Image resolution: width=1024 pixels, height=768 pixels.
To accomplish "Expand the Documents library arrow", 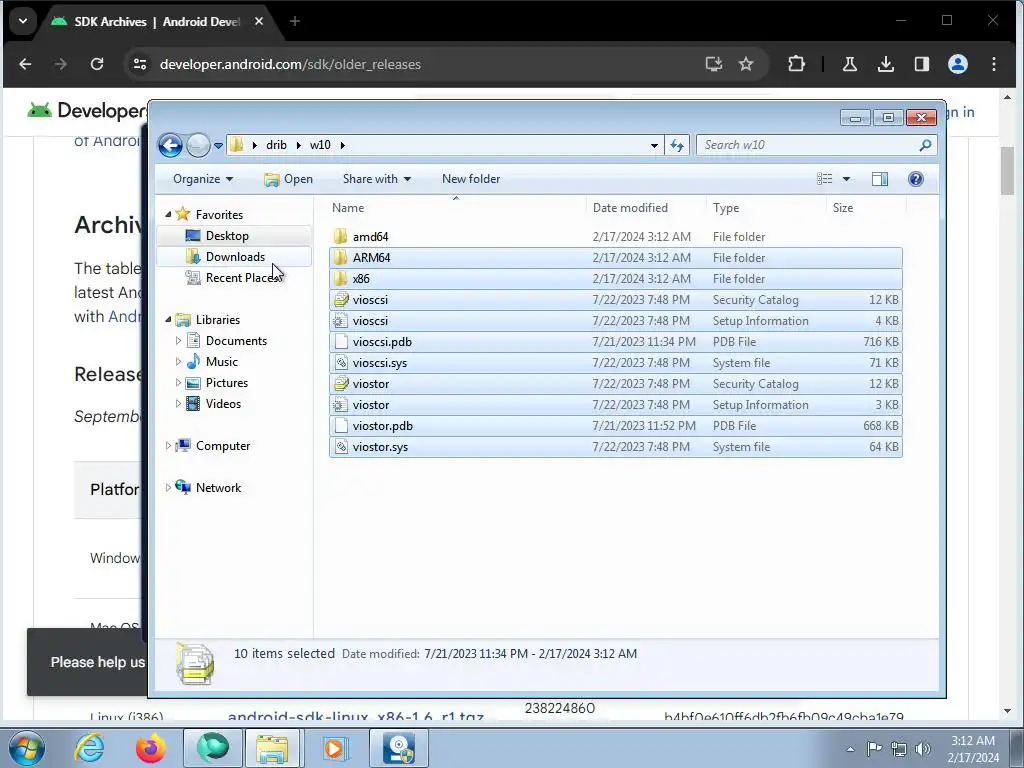I will tap(178, 340).
